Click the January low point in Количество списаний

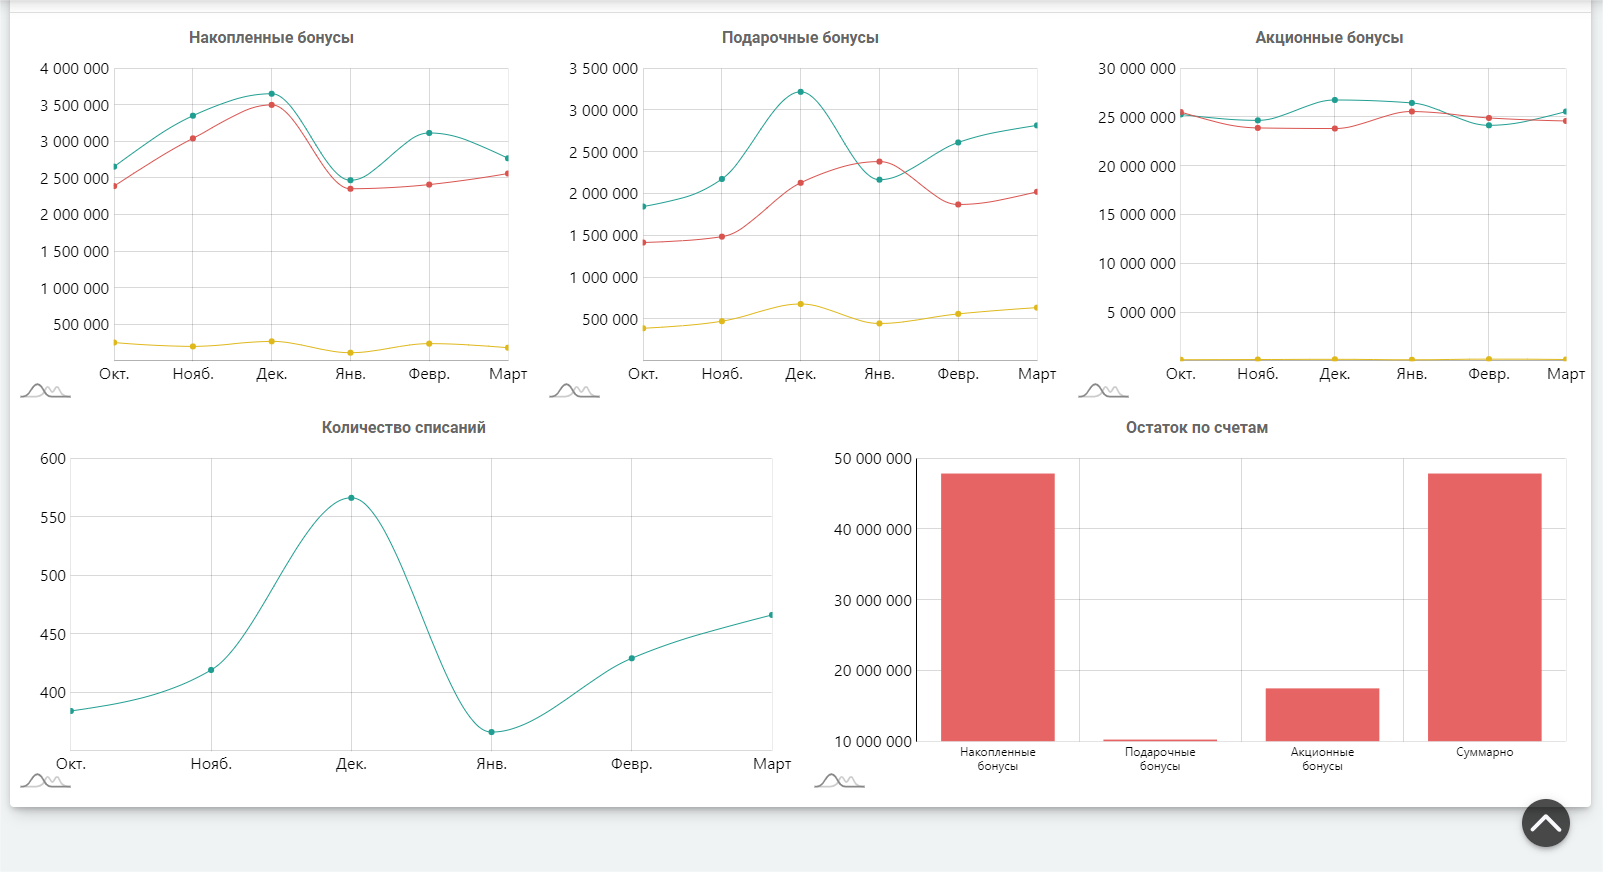(491, 732)
